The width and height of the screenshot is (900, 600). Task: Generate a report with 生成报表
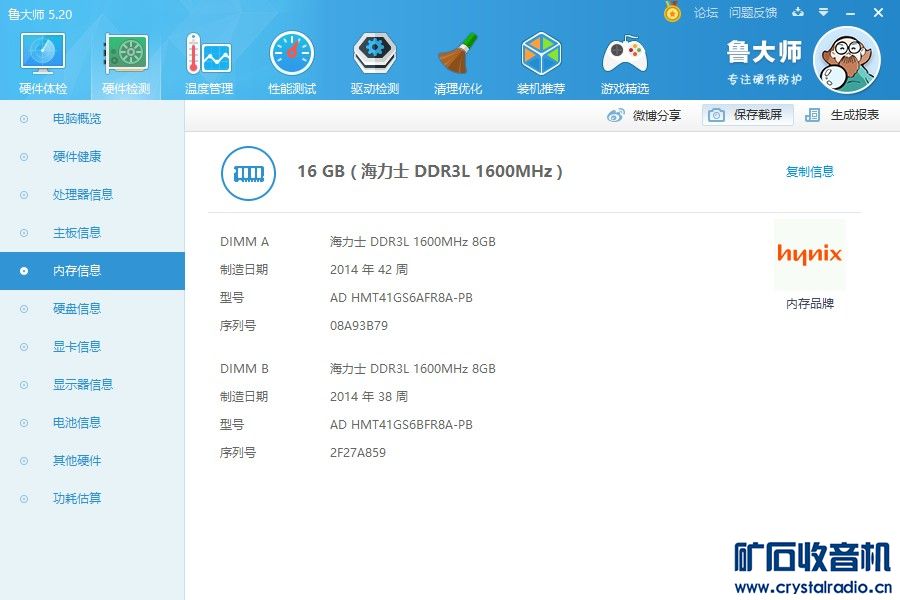tap(842, 115)
